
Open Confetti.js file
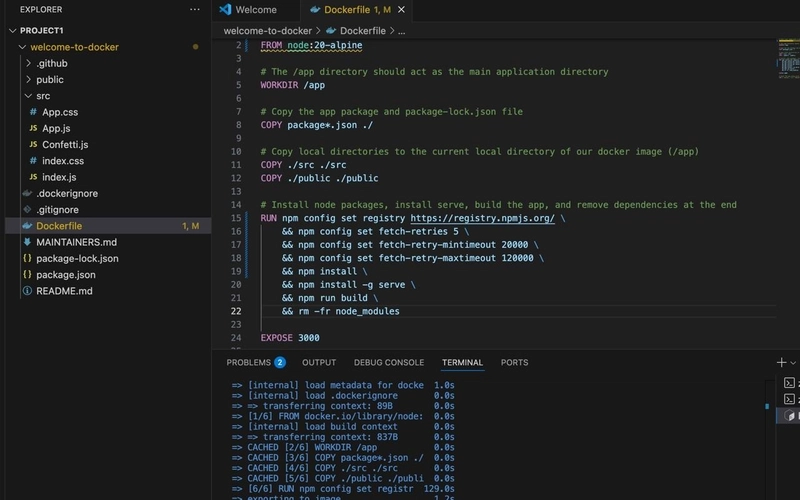coord(65,145)
